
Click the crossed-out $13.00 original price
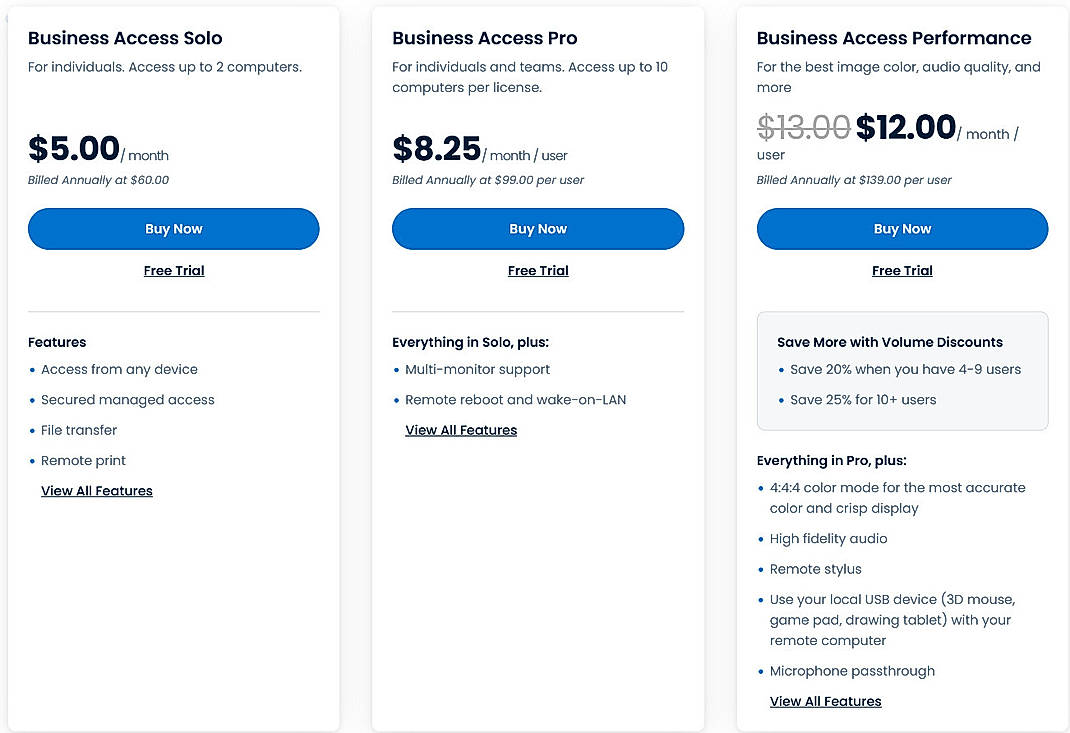(804, 127)
